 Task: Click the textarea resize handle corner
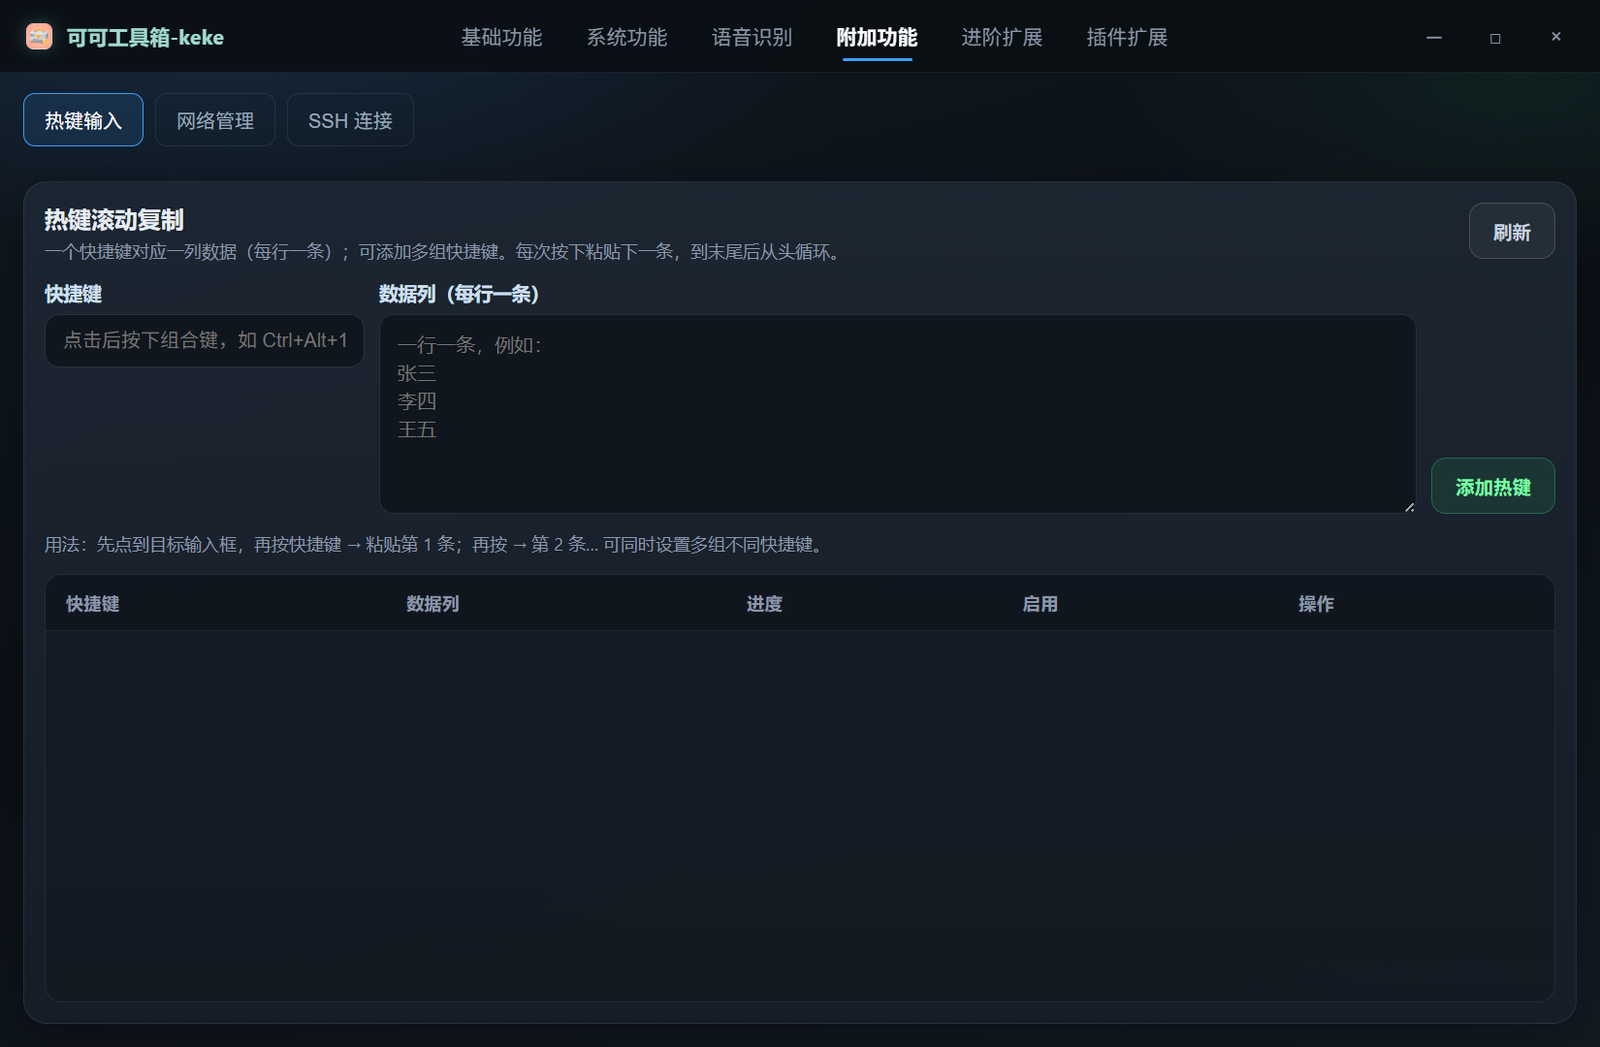[x=1409, y=507]
